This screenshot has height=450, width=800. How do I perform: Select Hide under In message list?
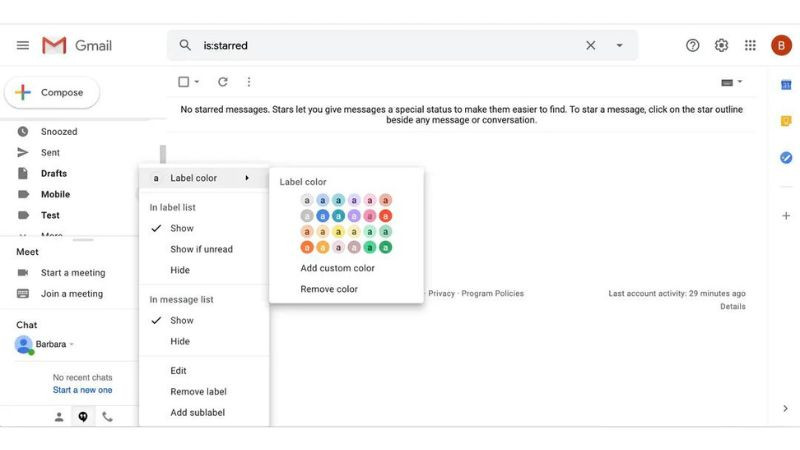point(180,341)
